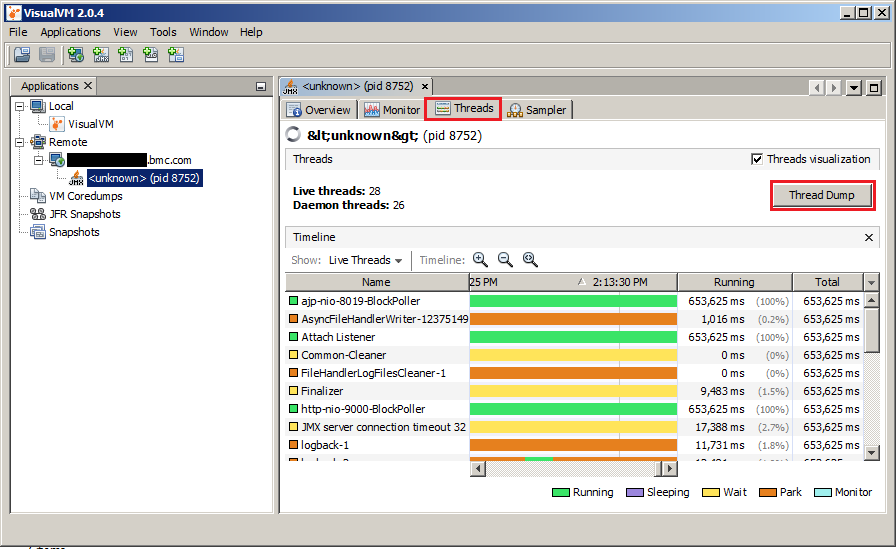This screenshot has width=896, height=549.
Task: Click the timeline horizontal scroll left arrow
Action: (478, 469)
